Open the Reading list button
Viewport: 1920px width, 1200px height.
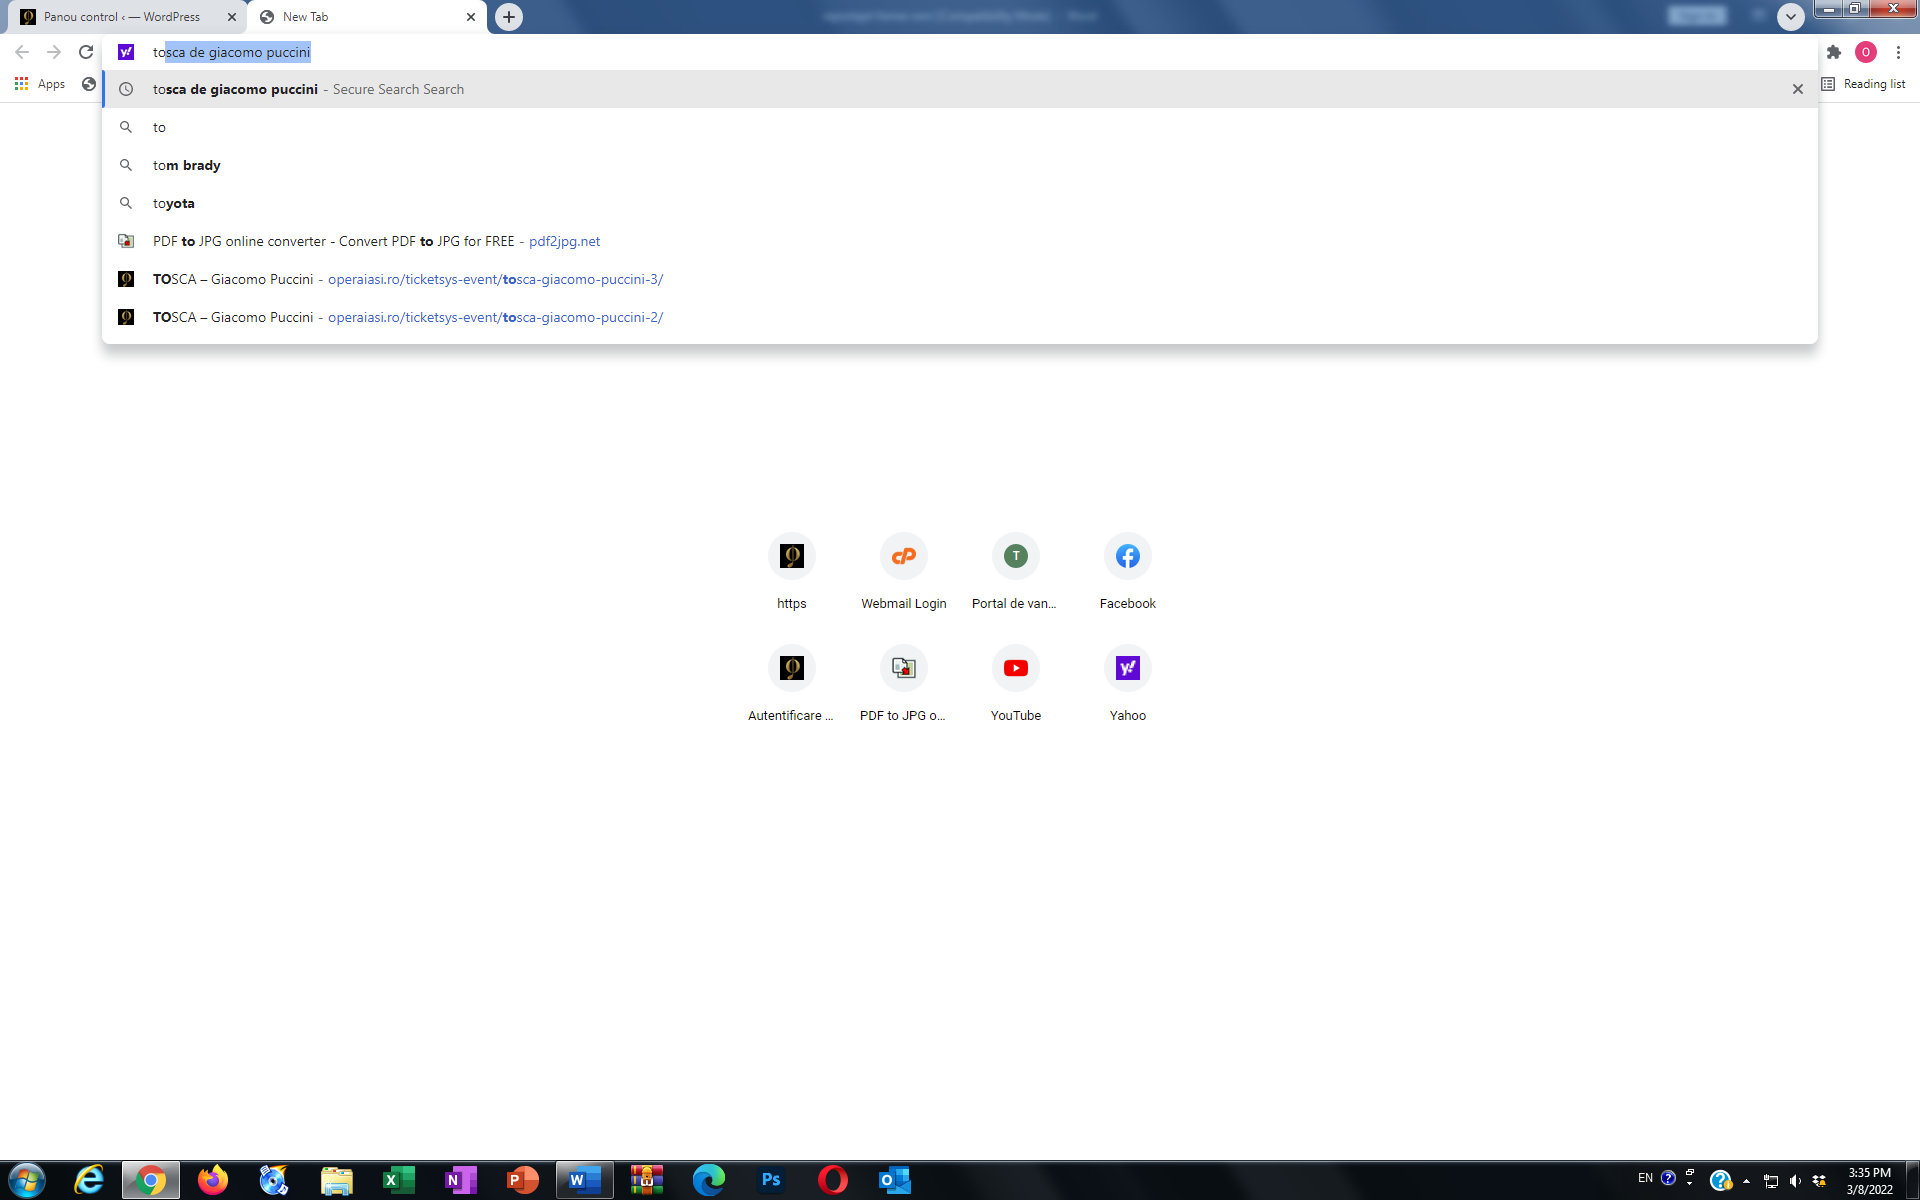click(x=1864, y=84)
